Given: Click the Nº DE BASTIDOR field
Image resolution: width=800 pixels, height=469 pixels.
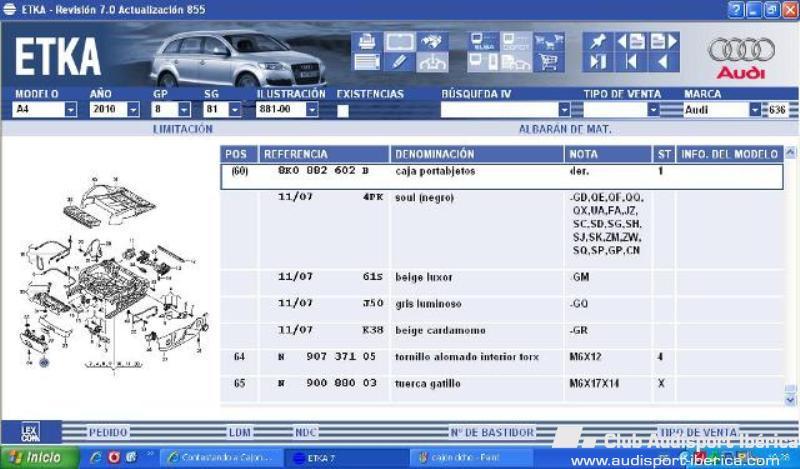Looking at the screenshot, I should pos(492,433).
